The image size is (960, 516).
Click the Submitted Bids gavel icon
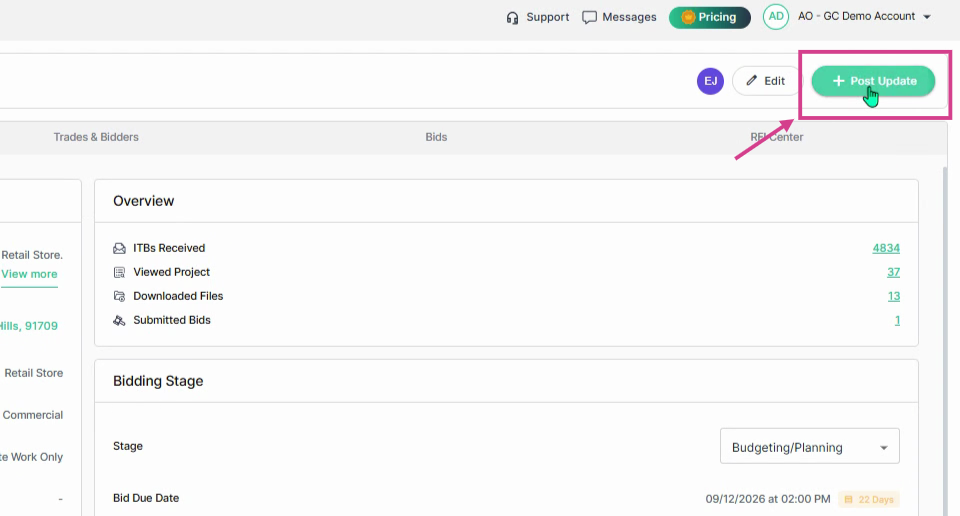pos(119,320)
